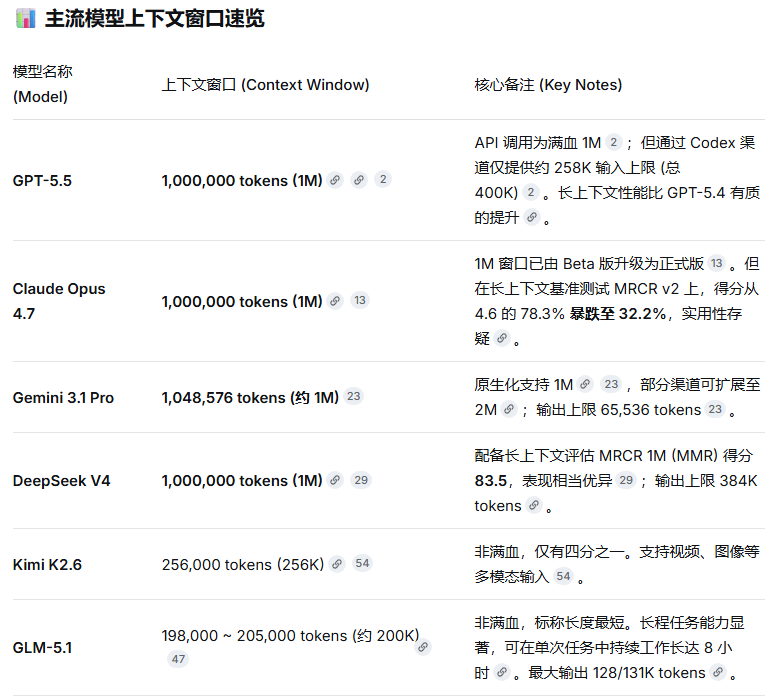This screenshot has width=775, height=696.
Task: Open citation 13 in Claude Opus 4.7 context cell
Action: click(360, 300)
